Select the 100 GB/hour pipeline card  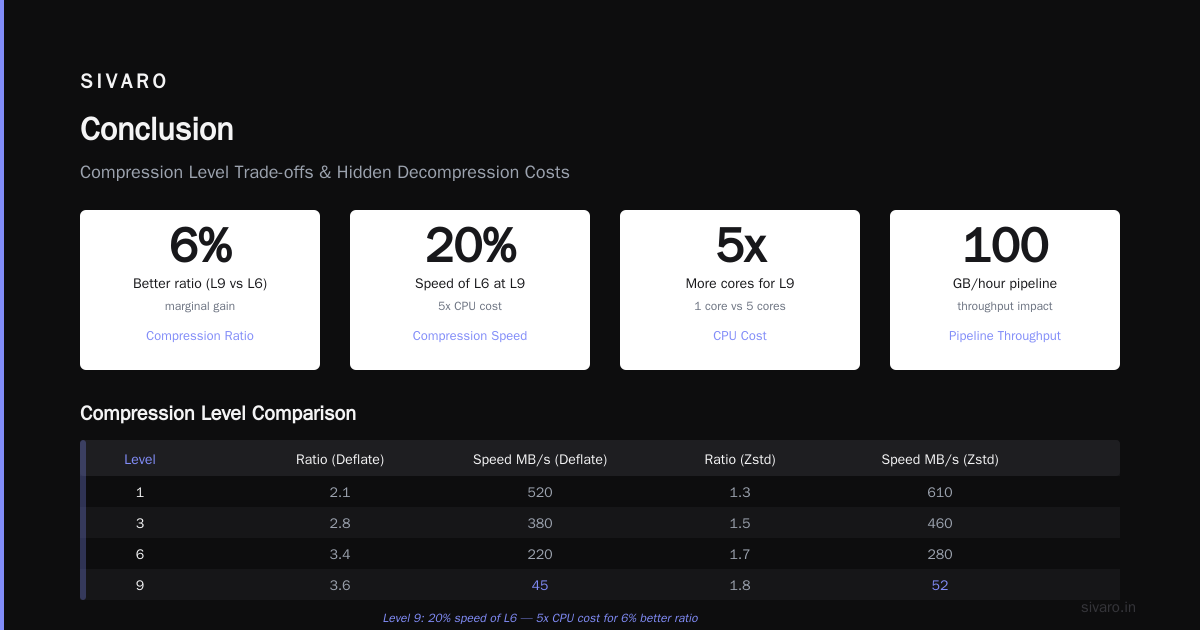[x=1005, y=290]
